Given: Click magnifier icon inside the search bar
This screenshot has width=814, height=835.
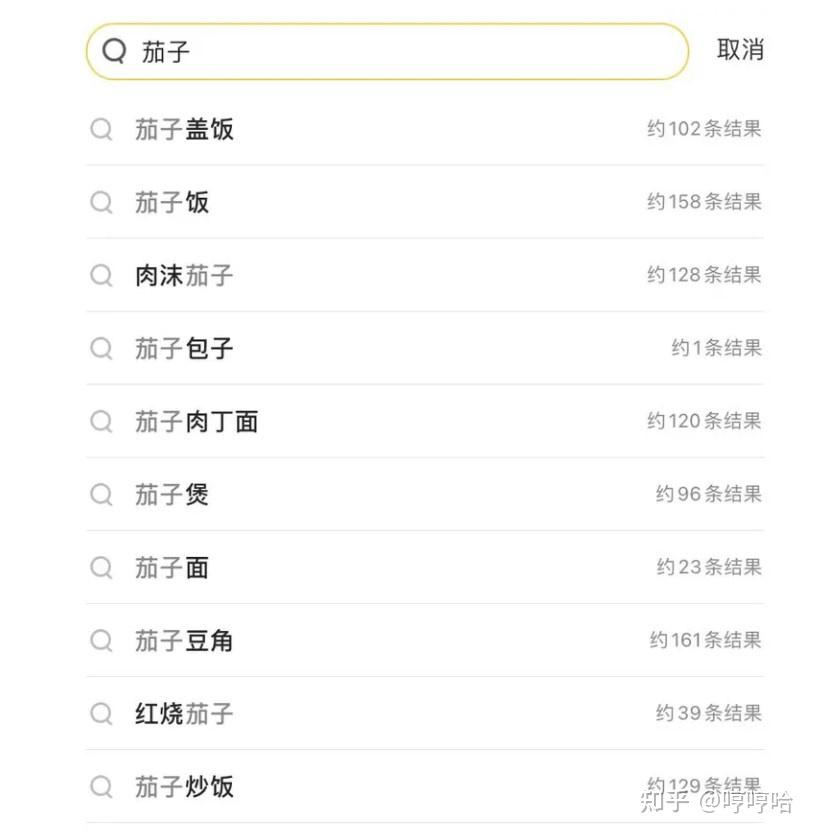Looking at the screenshot, I should pyautogui.click(x=115, y=51).
